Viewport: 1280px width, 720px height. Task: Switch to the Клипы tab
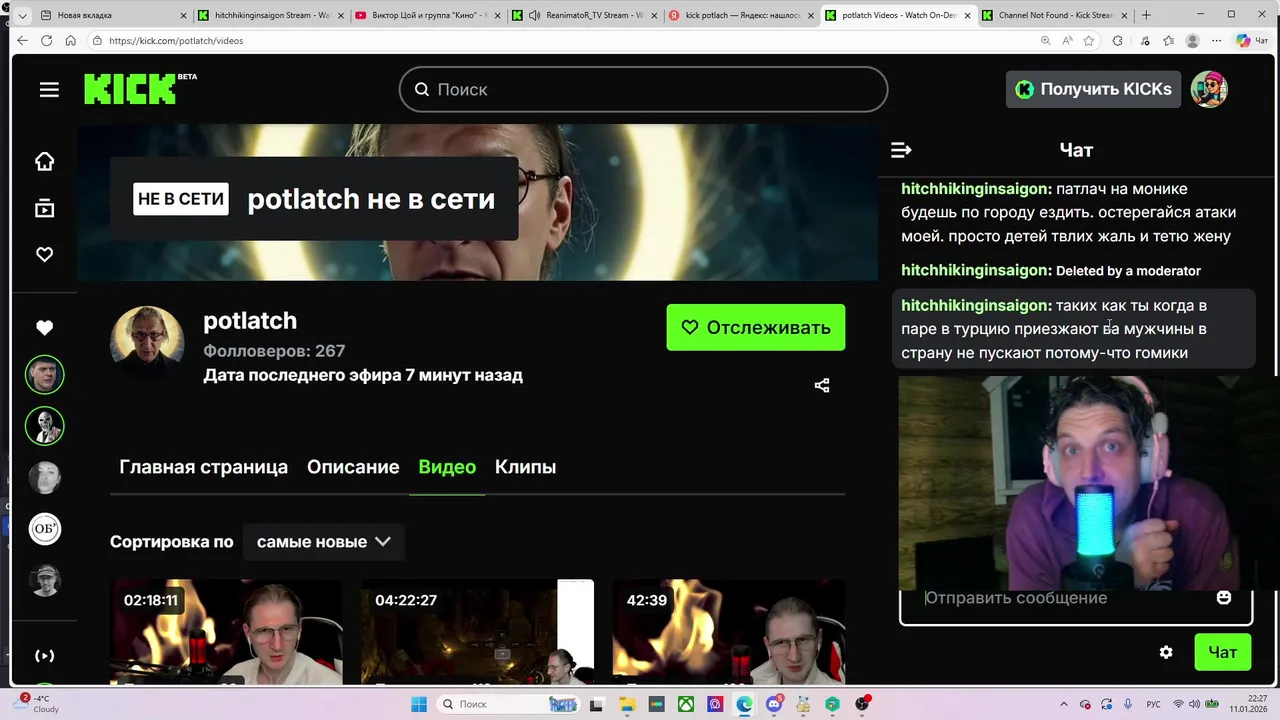(525, 467)
